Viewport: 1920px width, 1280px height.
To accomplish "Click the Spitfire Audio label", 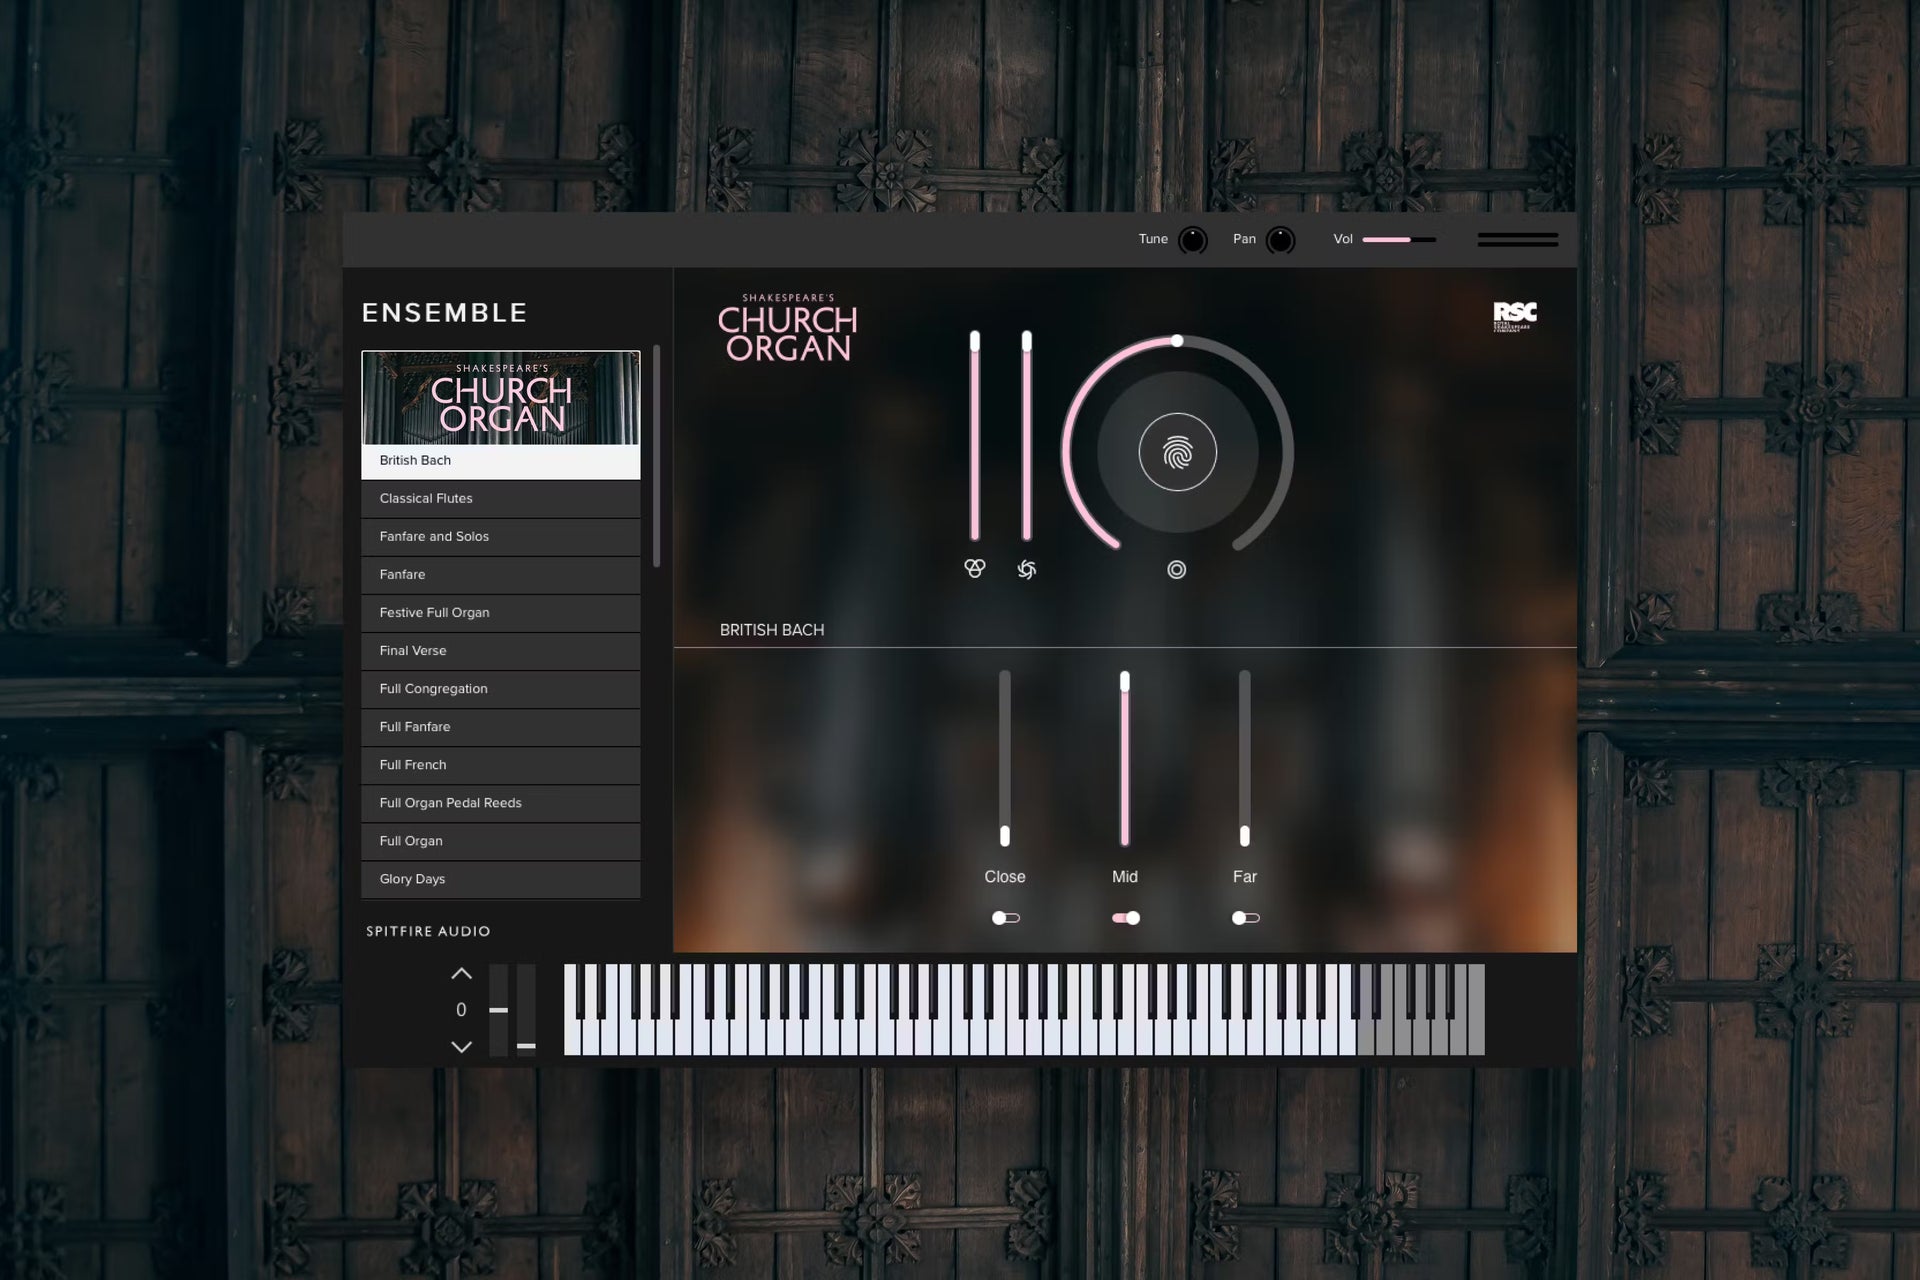I will (x=428, y=931).
